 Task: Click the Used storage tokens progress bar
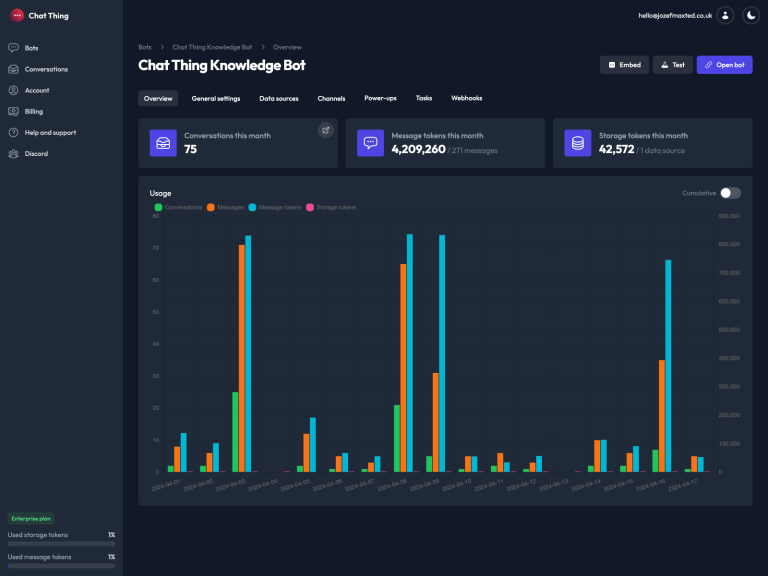point(61,544)
